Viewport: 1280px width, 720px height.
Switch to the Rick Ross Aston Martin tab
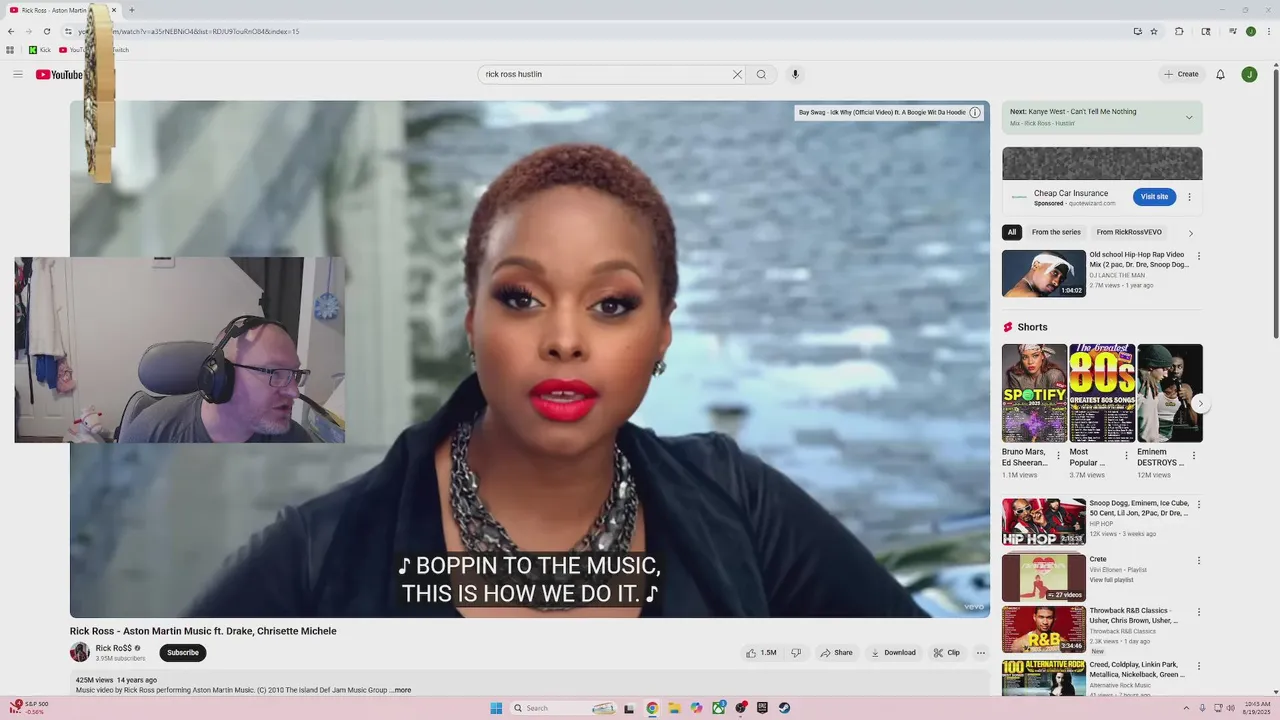(x=60, y=10)
